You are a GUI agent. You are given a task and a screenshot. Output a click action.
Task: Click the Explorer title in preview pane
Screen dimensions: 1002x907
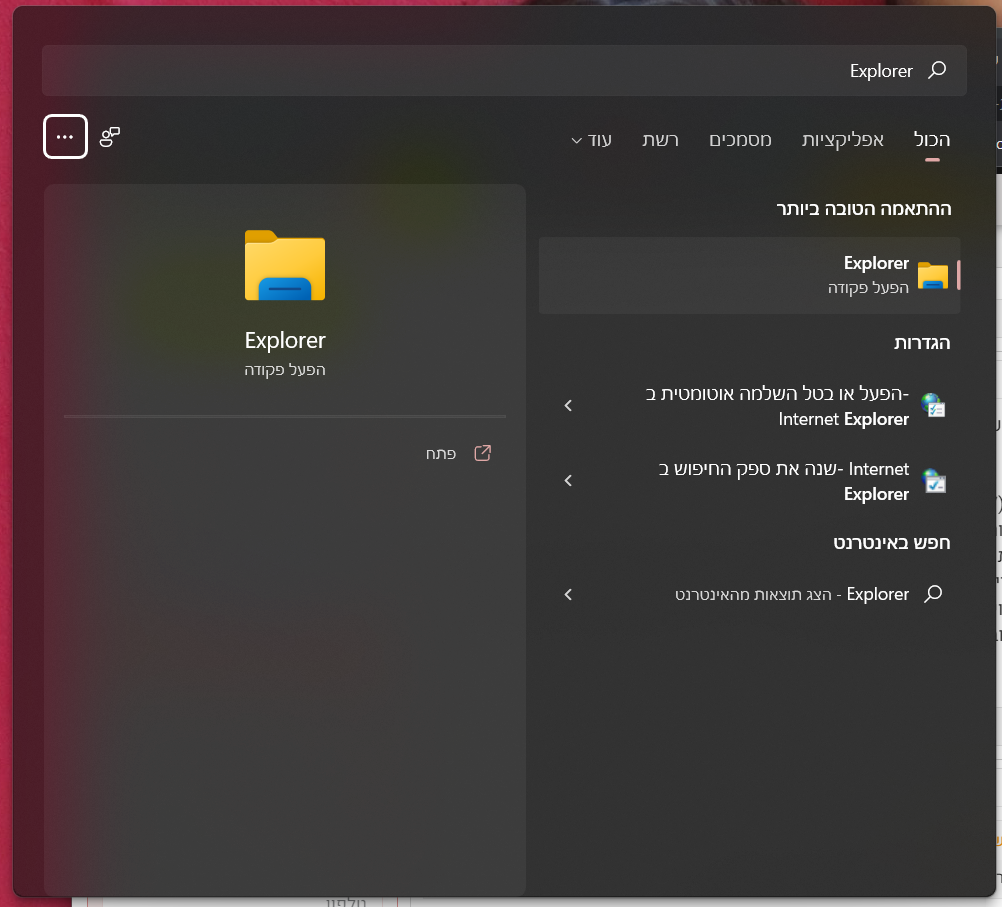point(285,341)
